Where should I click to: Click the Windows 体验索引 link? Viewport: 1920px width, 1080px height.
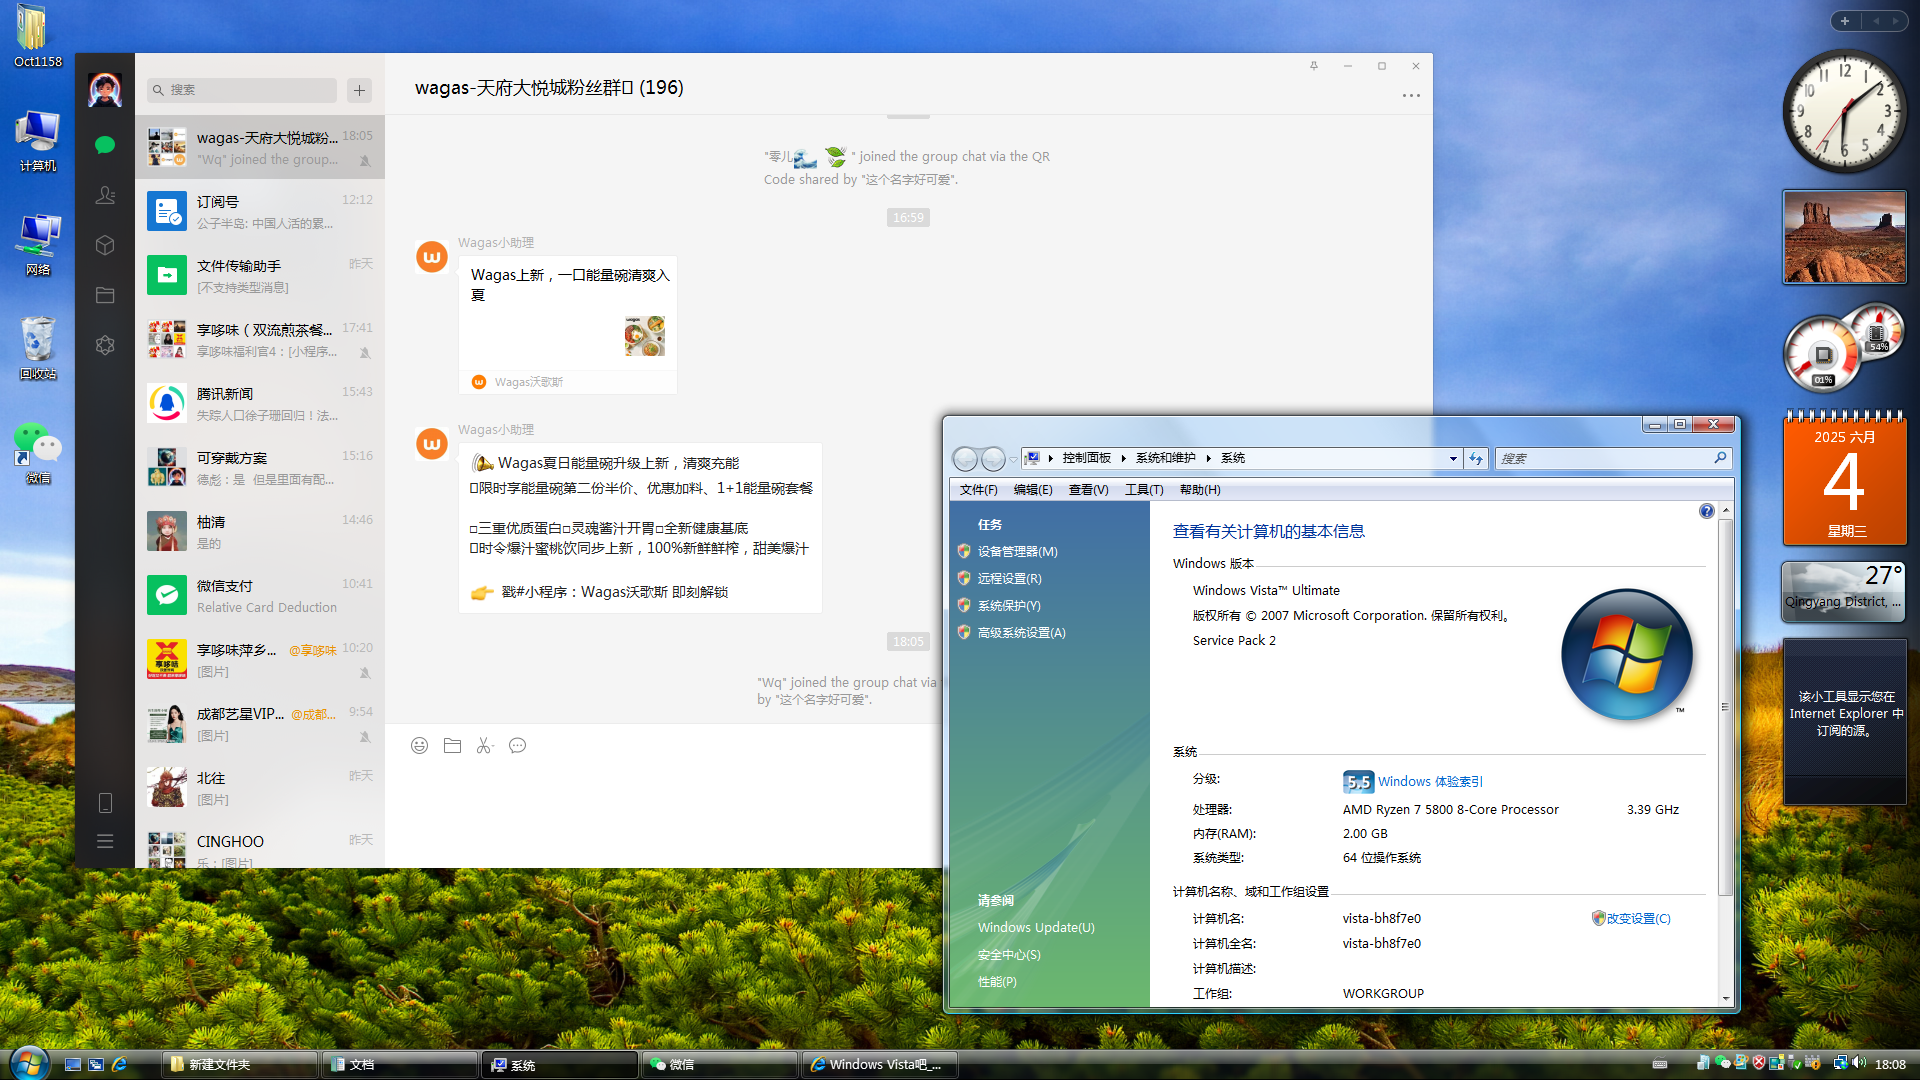point(1430,782)
